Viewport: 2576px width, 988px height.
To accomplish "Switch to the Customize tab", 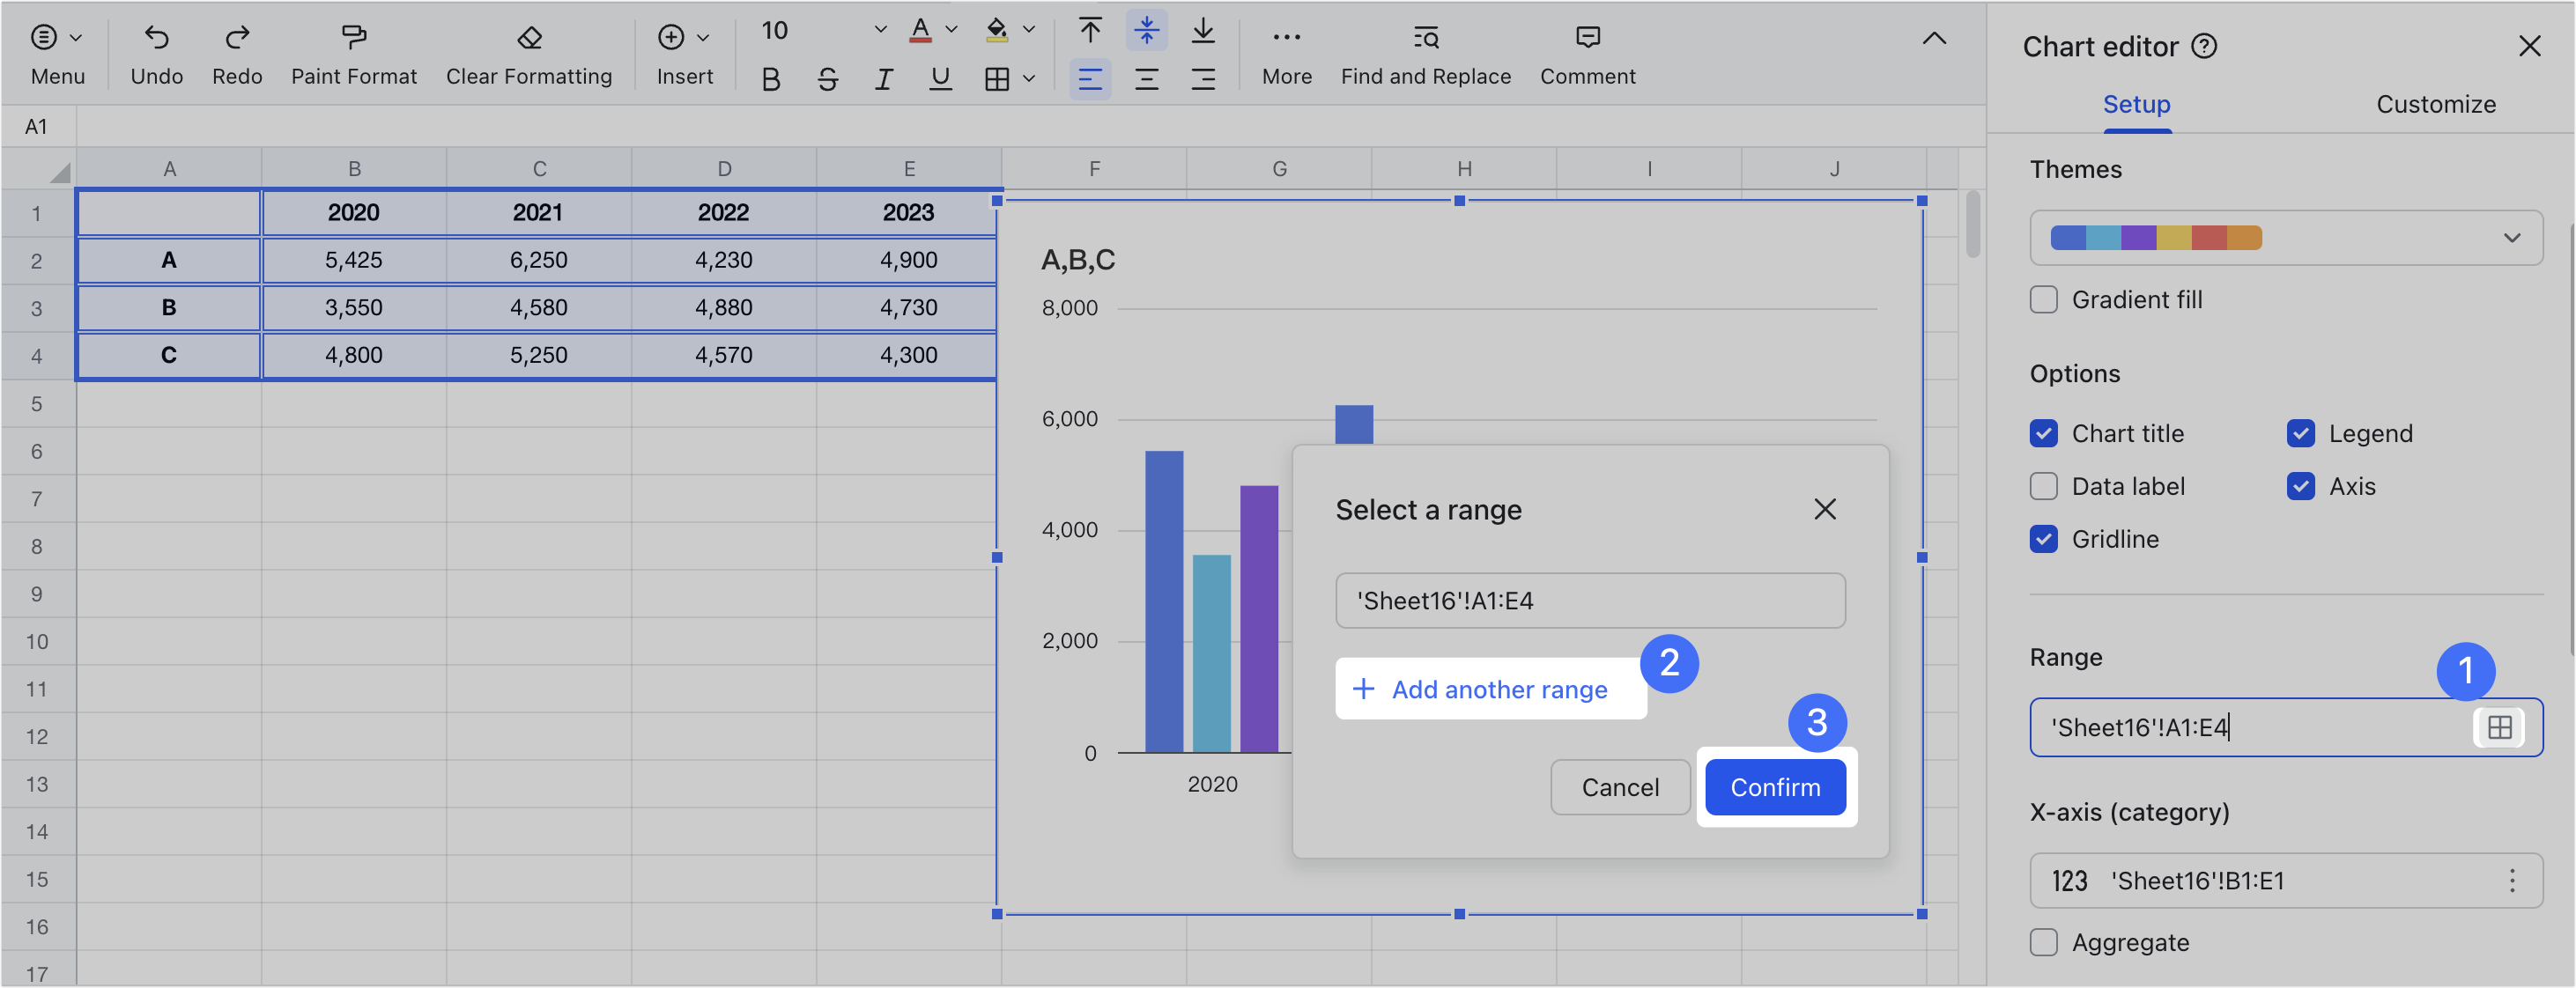I will (x=2436, y=104).
